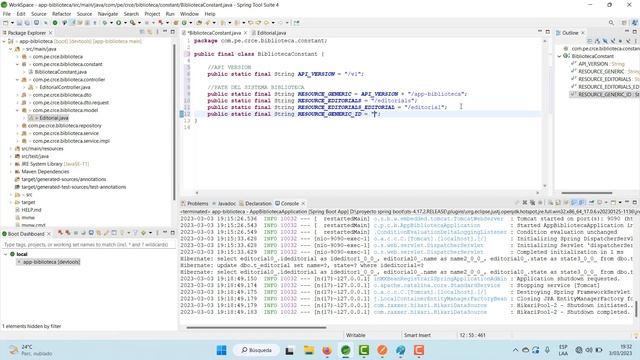Close the Package Explorer view tab
This screenshot has height=360, width=640.
pos(51,33)
